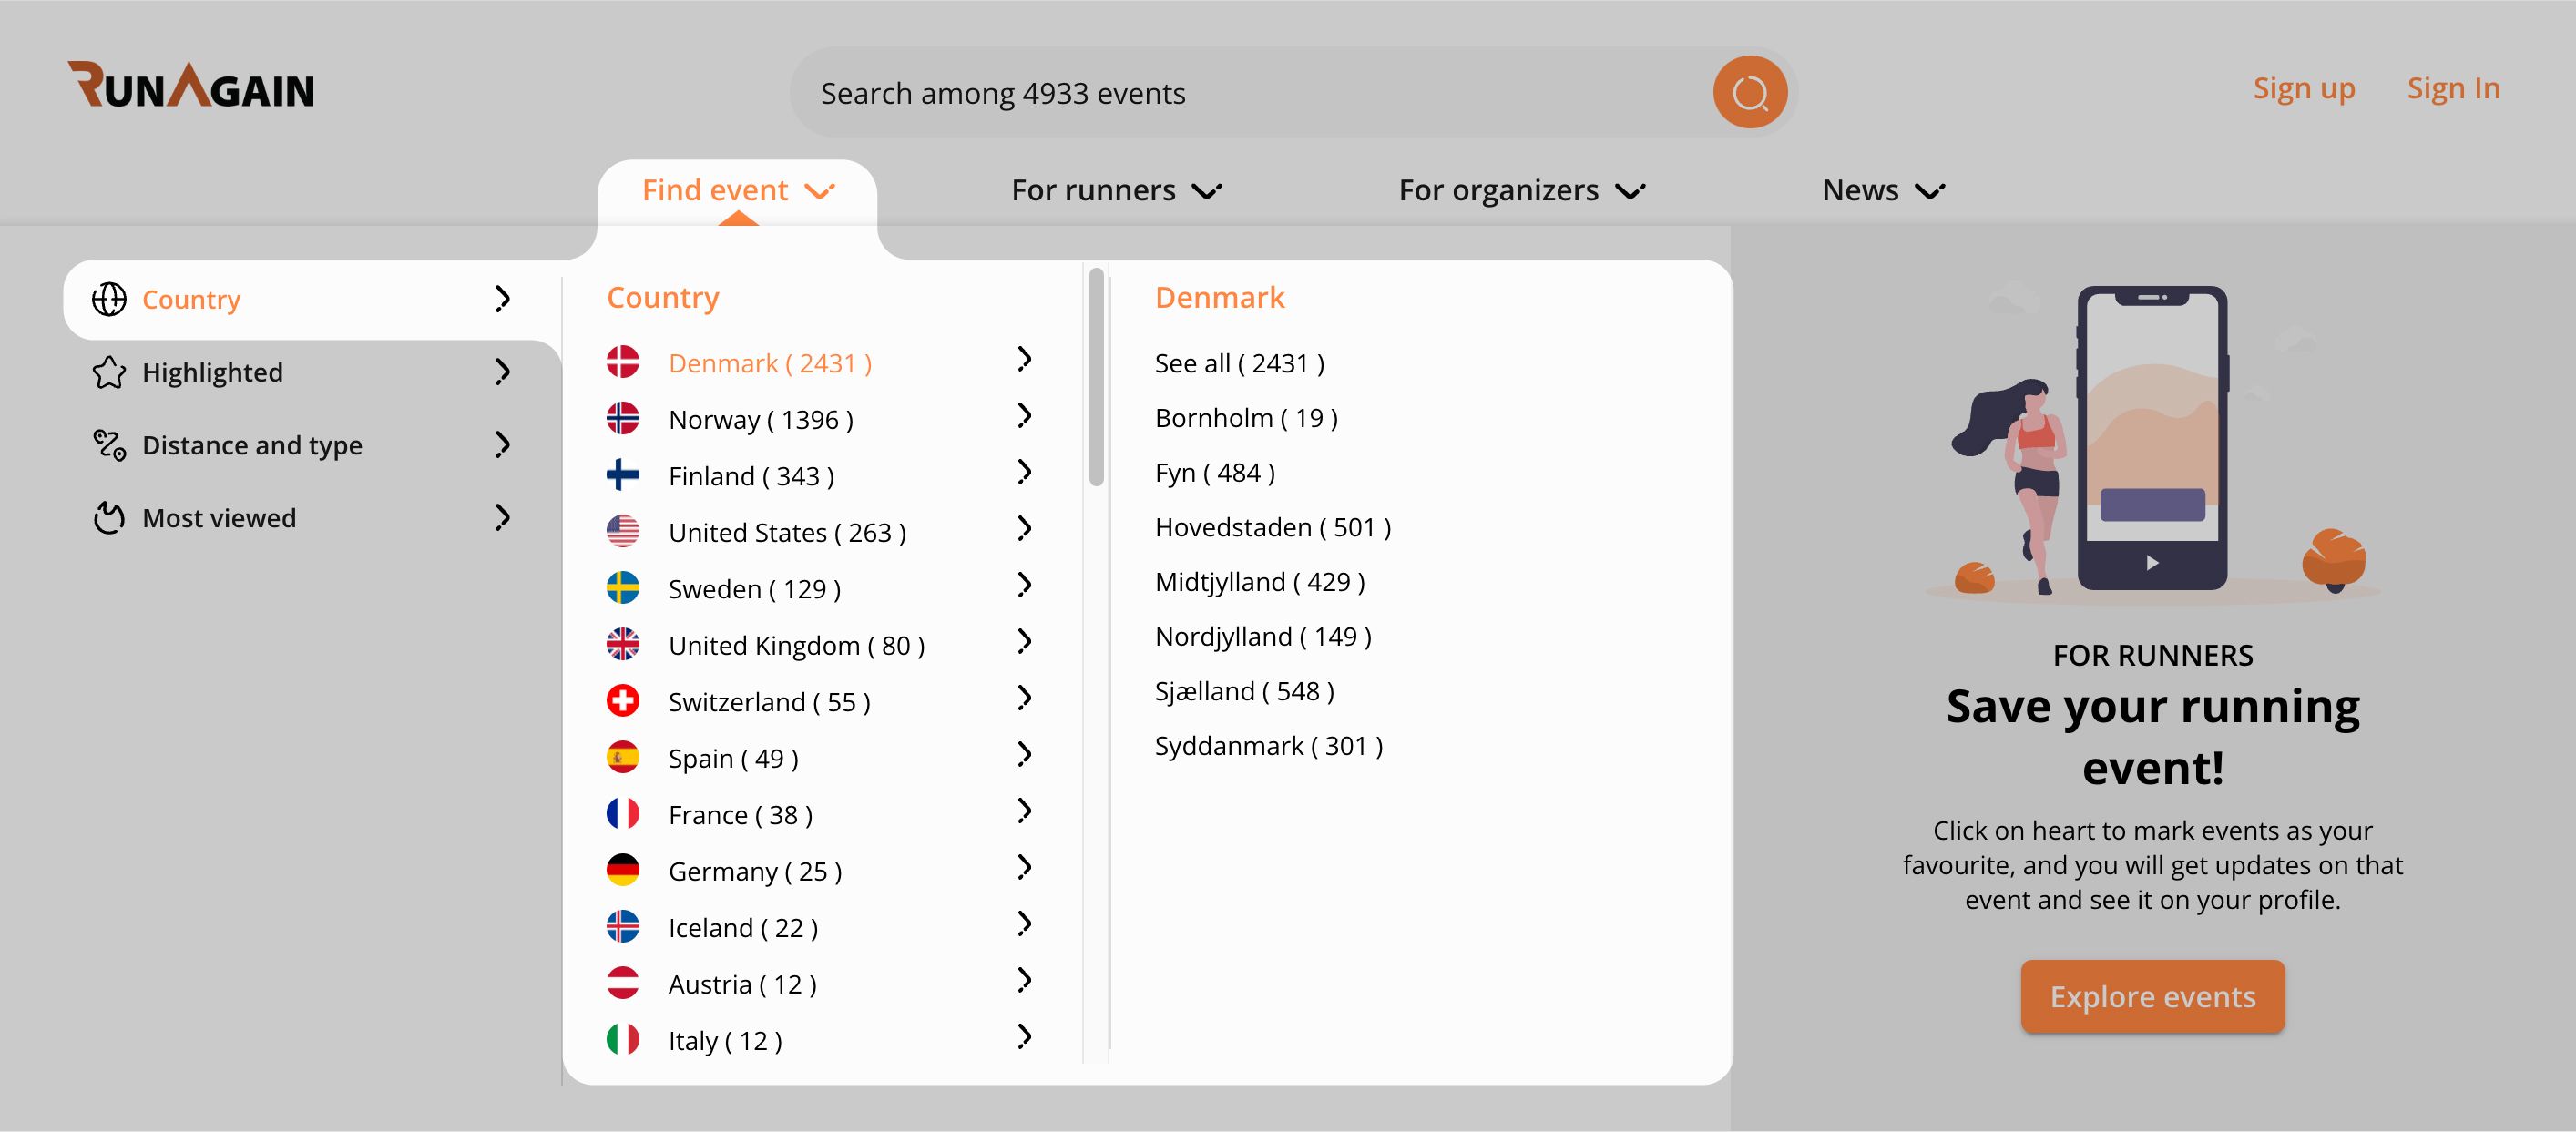Open the For organizers menu
The width and height of the screenshot is (2576, 1132).
pyautogui.click(x=1521, y=190)
